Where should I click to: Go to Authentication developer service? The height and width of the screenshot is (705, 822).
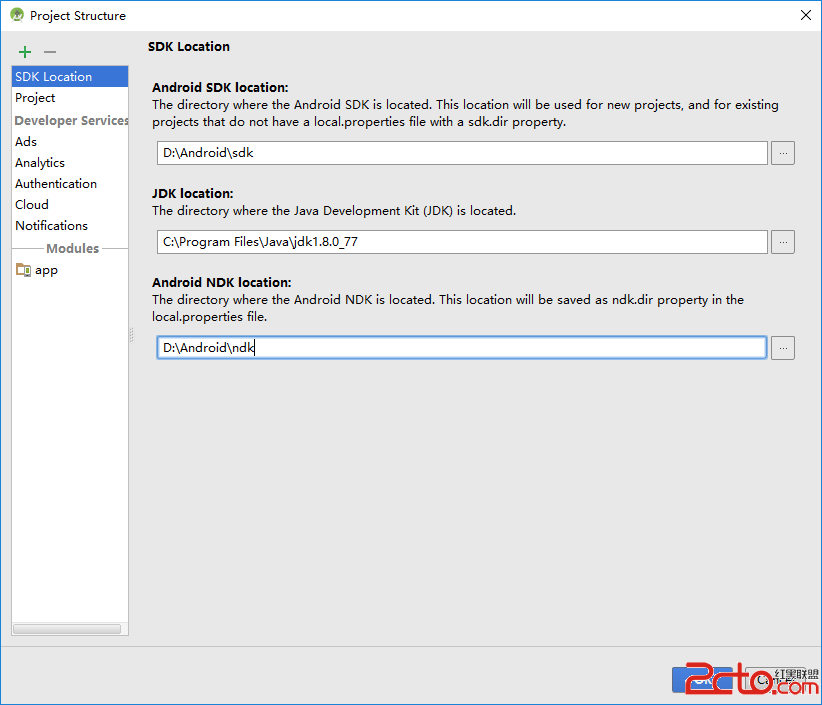[56, 184]
